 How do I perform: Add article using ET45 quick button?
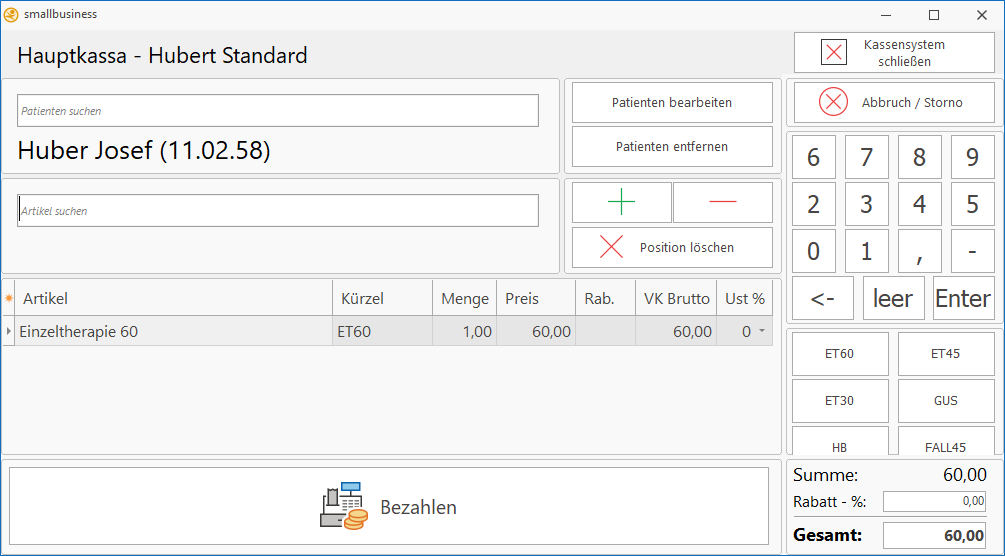tap(945, 354)
